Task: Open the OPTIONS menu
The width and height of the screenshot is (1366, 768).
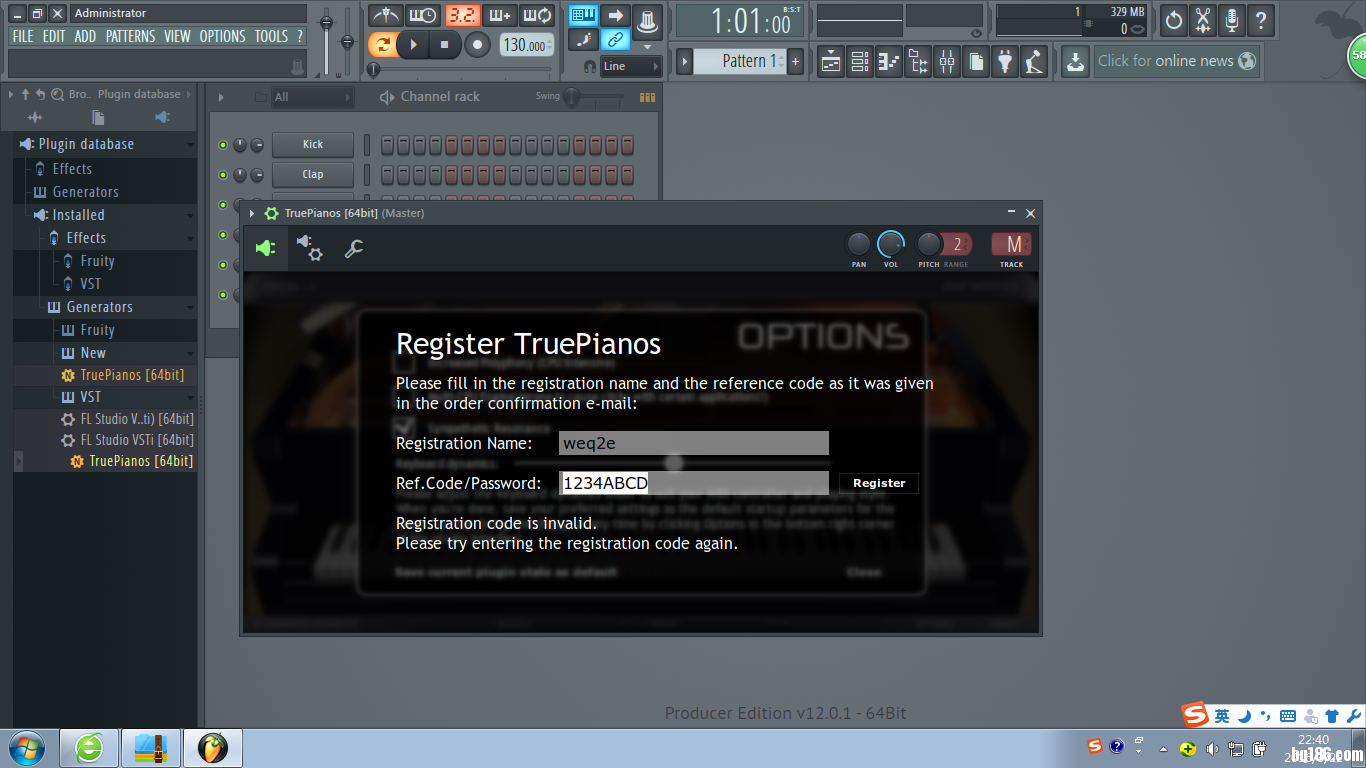Action: click(x=222, y=36)
